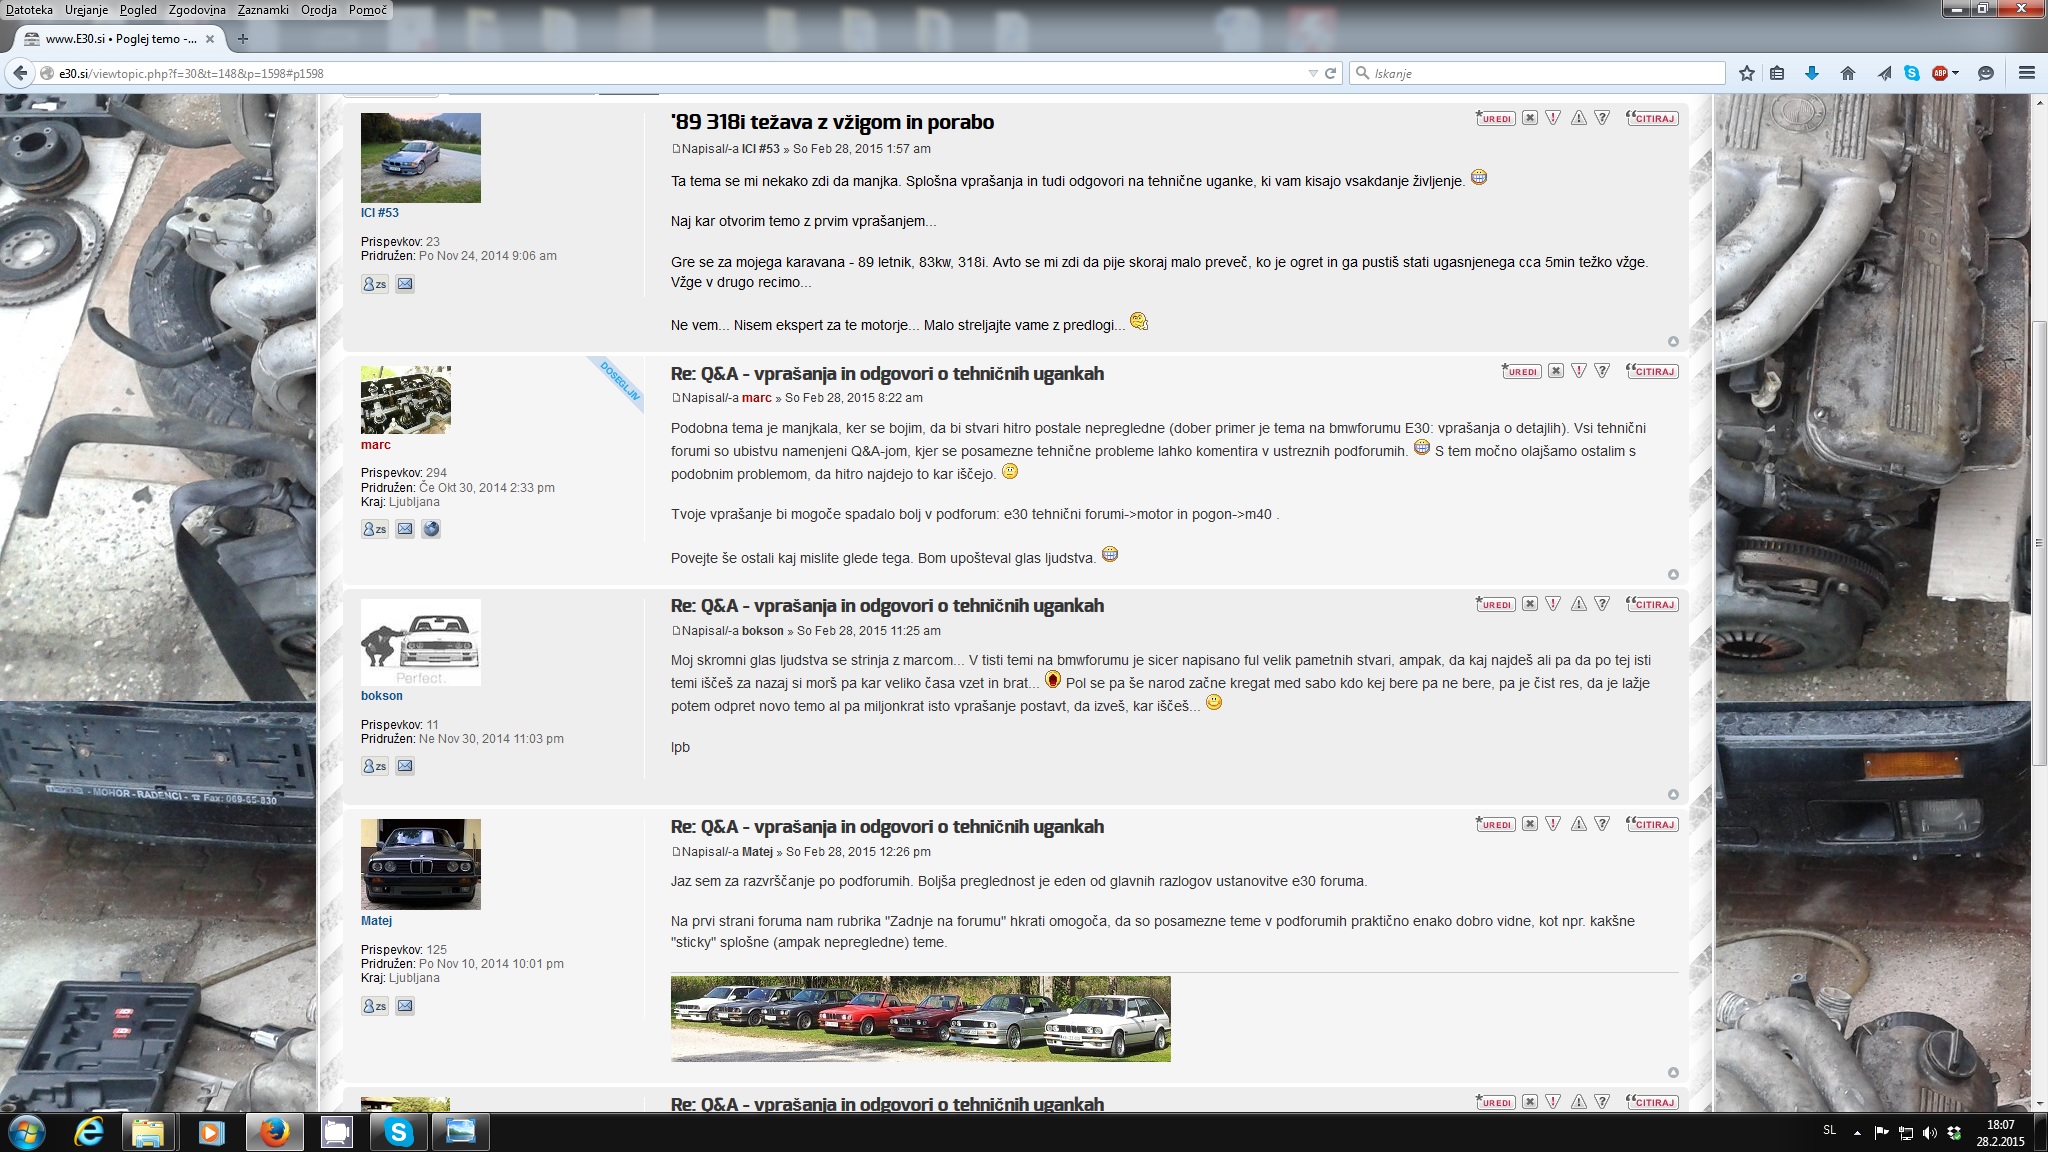Open the Orodja menu
This screenshot has width=2048, height=1152.
[x=318, y=10]
